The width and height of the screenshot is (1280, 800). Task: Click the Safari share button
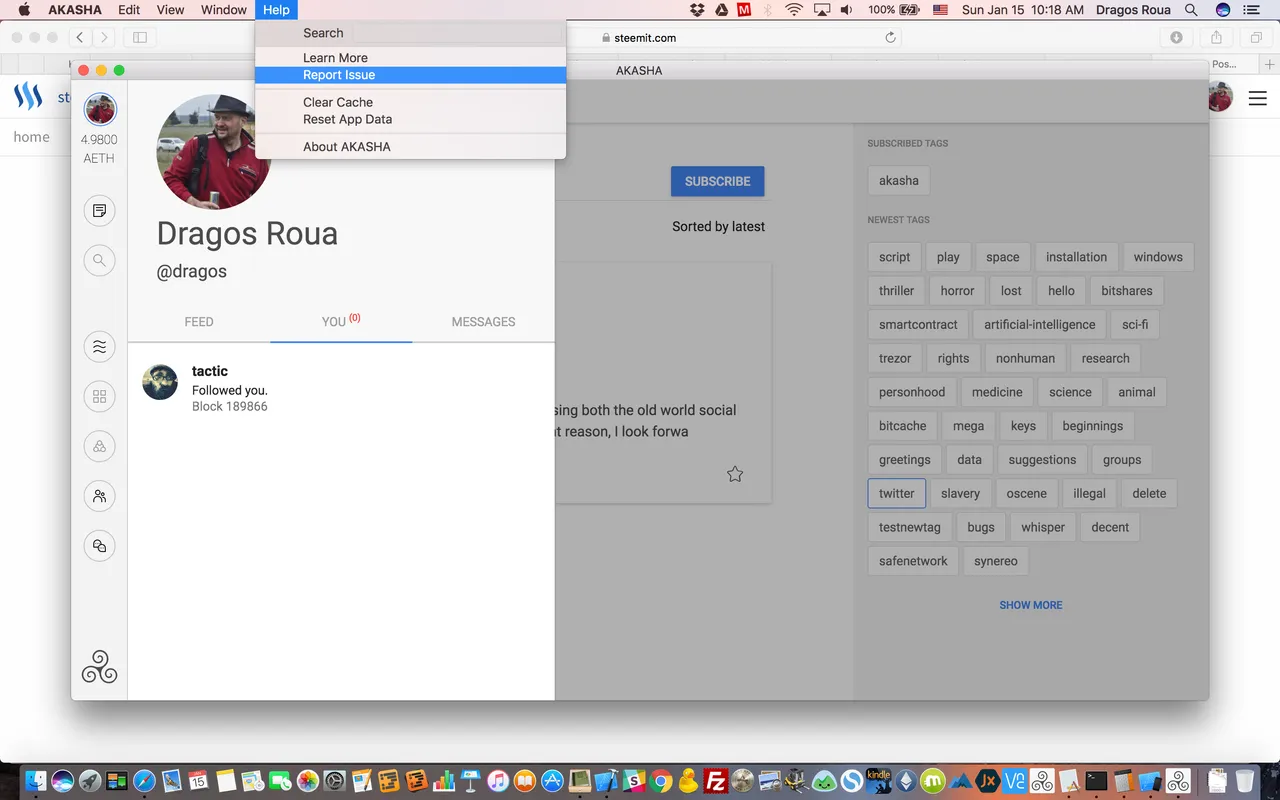point(1216,38)
